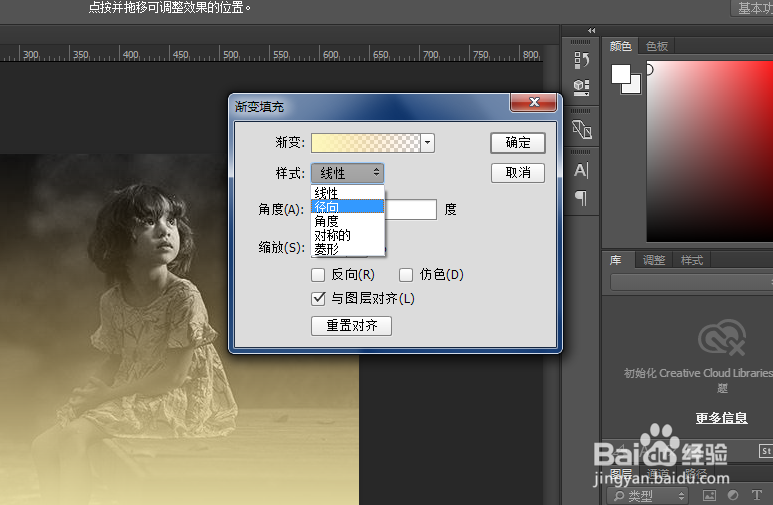773x505 pixels.
Task: Click the background color swatch
Action: tap(633, 86)
